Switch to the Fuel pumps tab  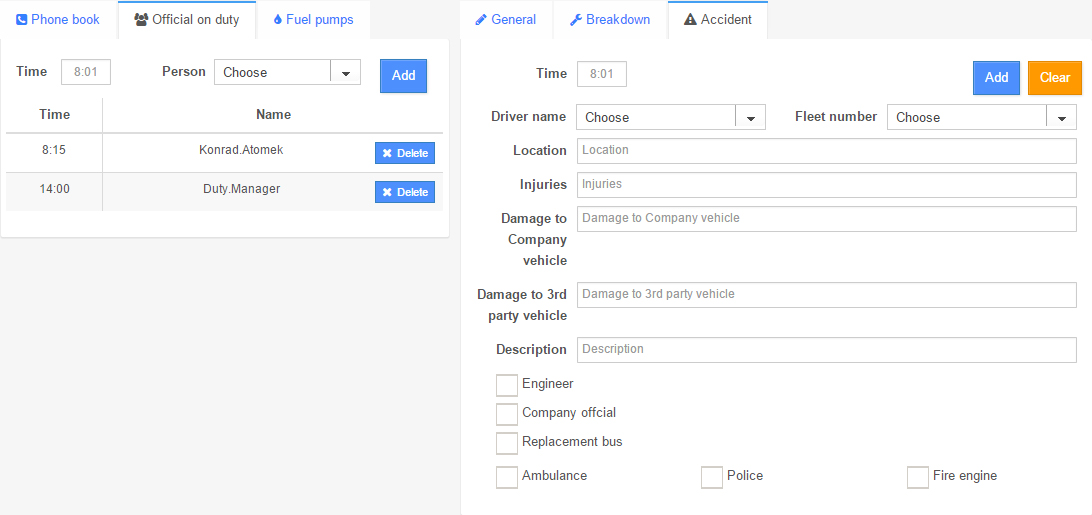(x=313, y=19)
